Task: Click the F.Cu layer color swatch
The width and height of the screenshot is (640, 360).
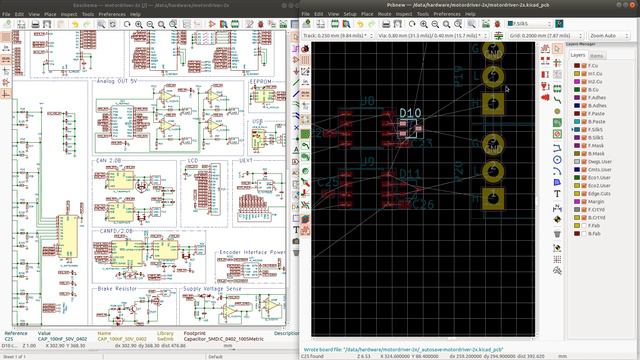Action: (577, 66)
